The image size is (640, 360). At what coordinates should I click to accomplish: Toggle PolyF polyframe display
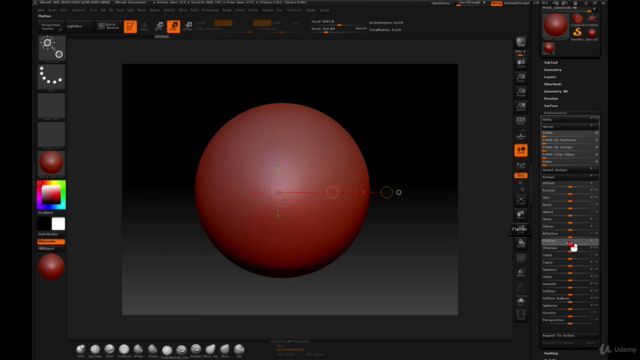tap(521, 258)
